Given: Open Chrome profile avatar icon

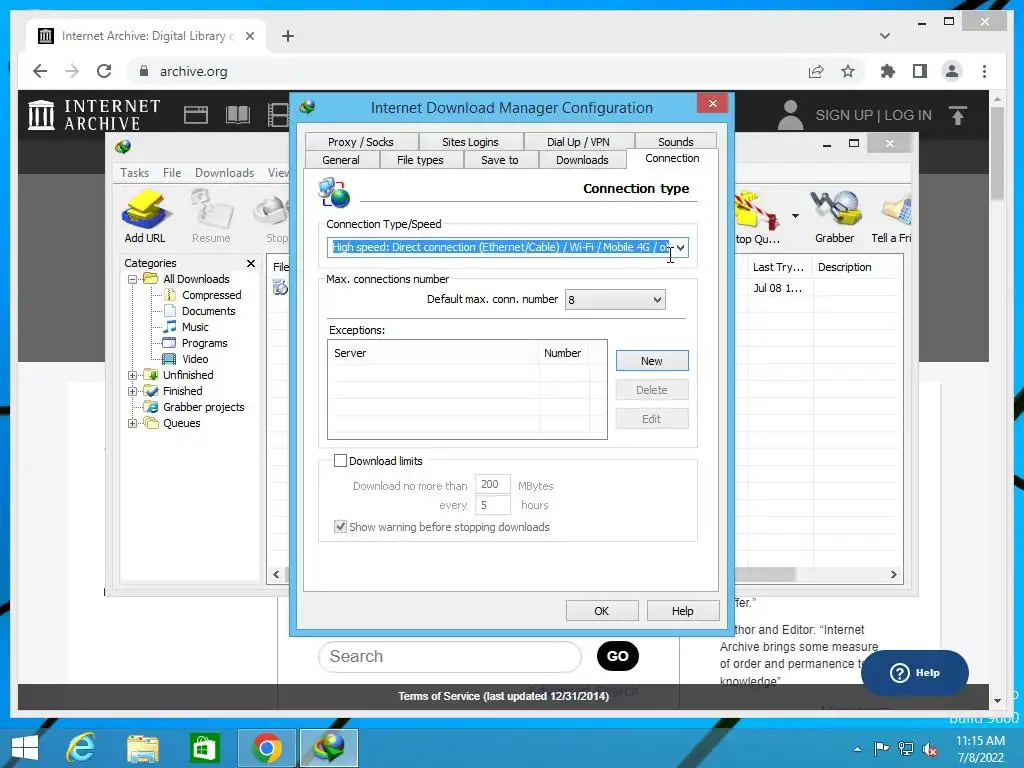Looking at the screenshot, I should [952, 71].
